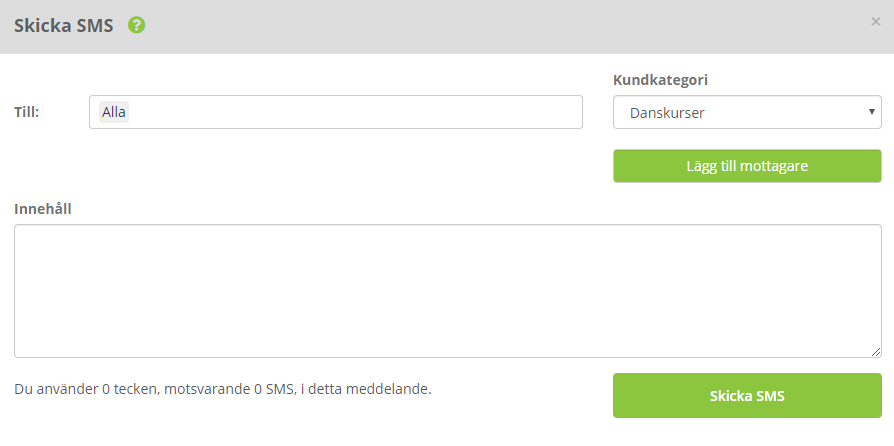
Task: Click the Skicka SMS dialog title
Action: tap(64, 26)
